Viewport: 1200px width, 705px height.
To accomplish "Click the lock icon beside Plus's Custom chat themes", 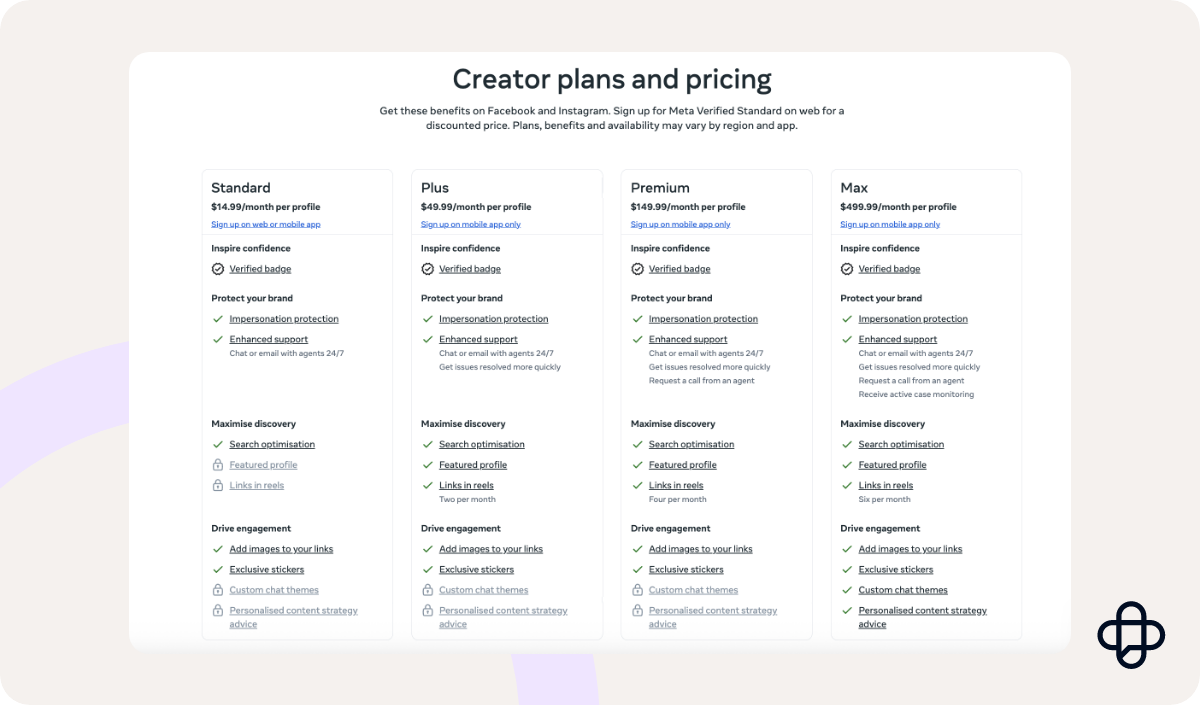I will 428,590.
